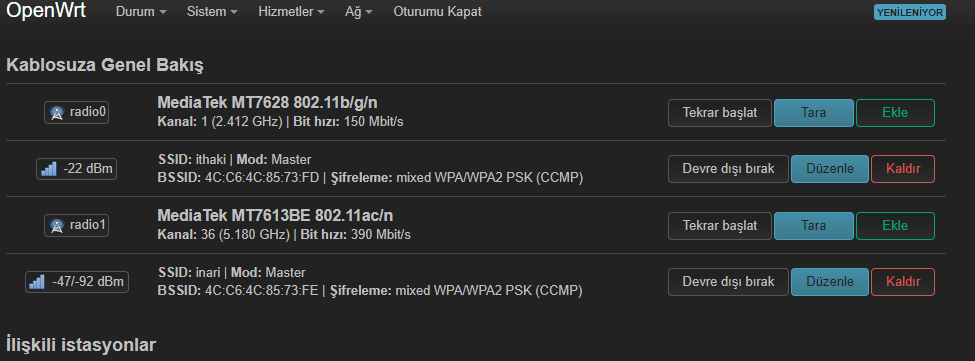Open the Hizmetler dropdown menu
The width and height of the screenshot is (975, 361).
point(291,12)
